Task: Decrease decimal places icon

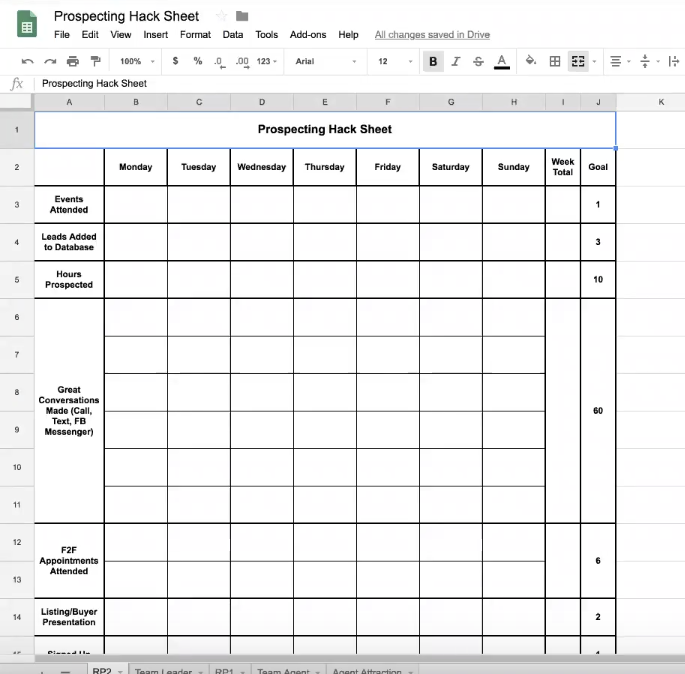Action: coord(220,62)
